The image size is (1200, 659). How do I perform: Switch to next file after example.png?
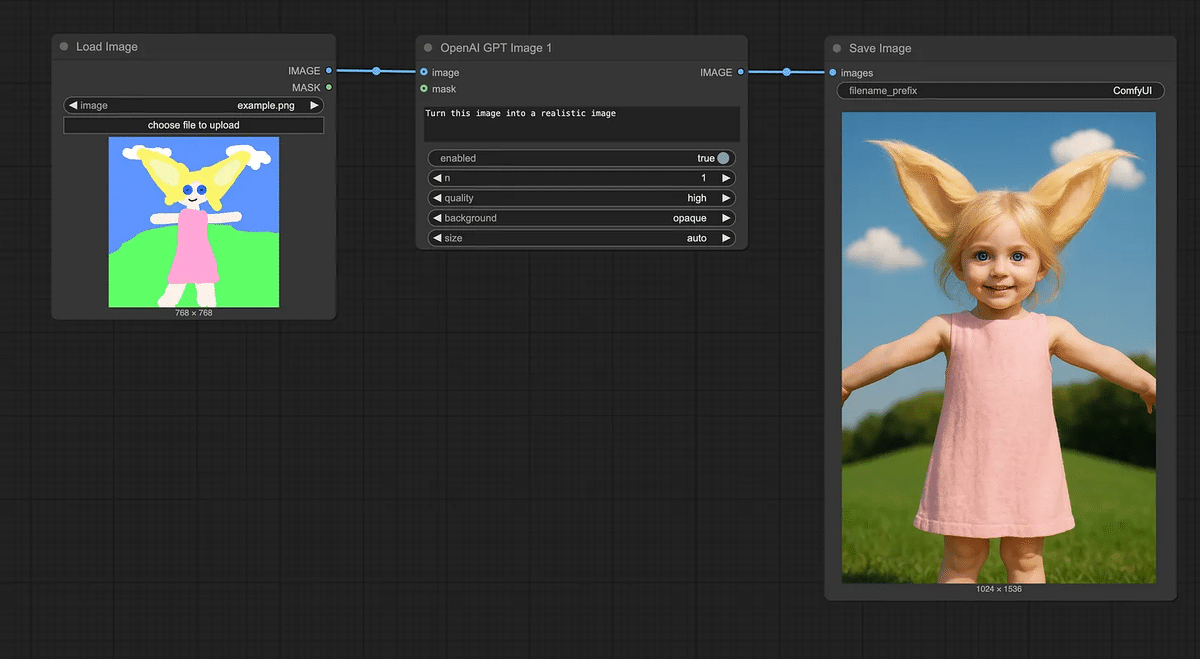coord(314,105)
